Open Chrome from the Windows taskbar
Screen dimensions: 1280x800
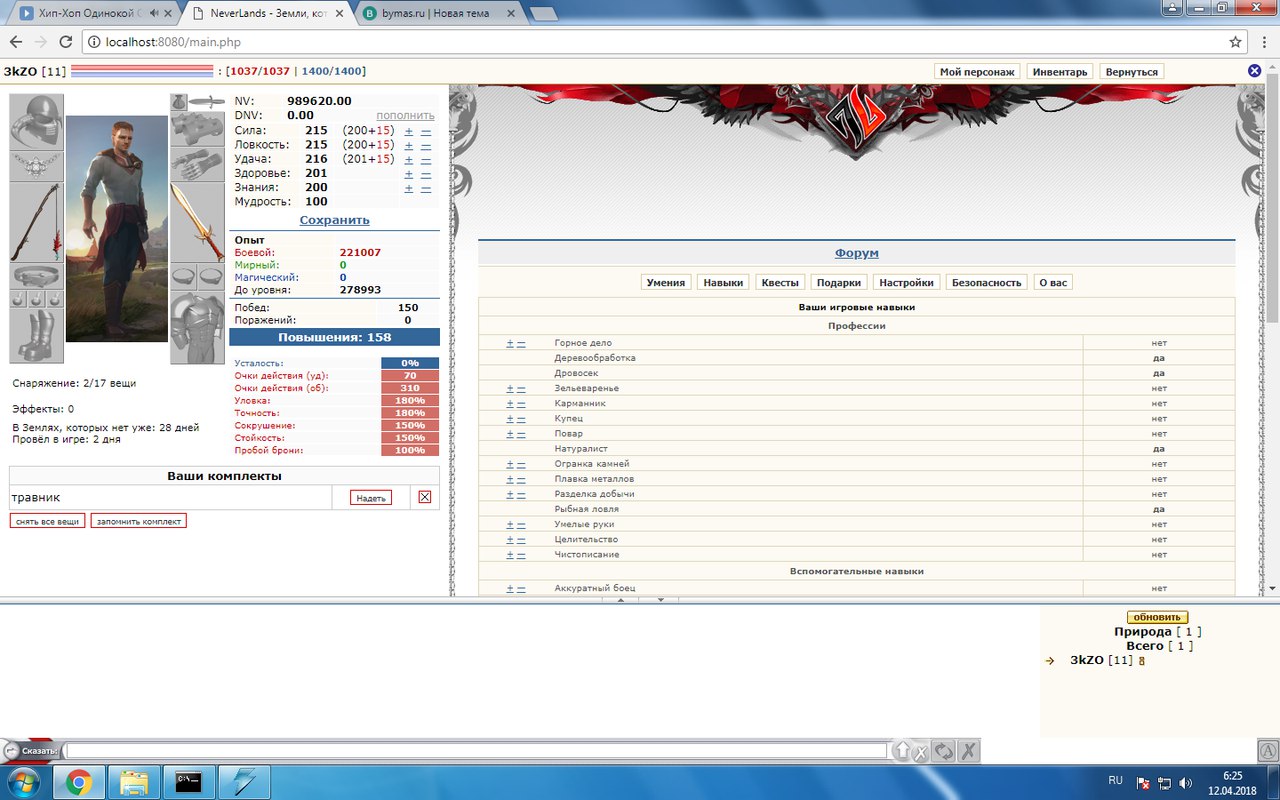click(79, 781)
